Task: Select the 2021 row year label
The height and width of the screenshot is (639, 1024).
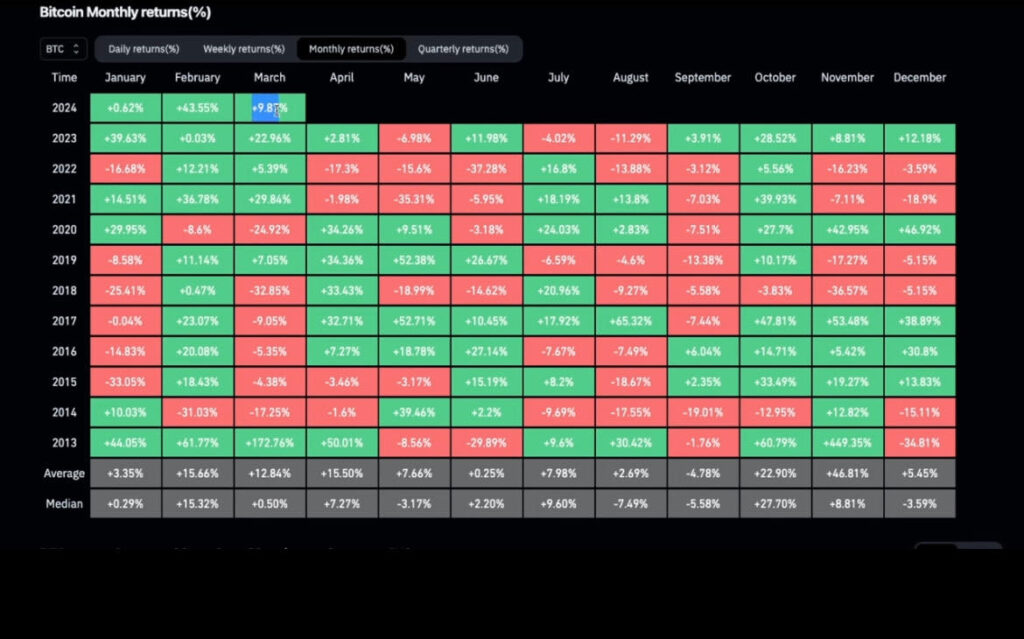Action: (x=64, y=199)
